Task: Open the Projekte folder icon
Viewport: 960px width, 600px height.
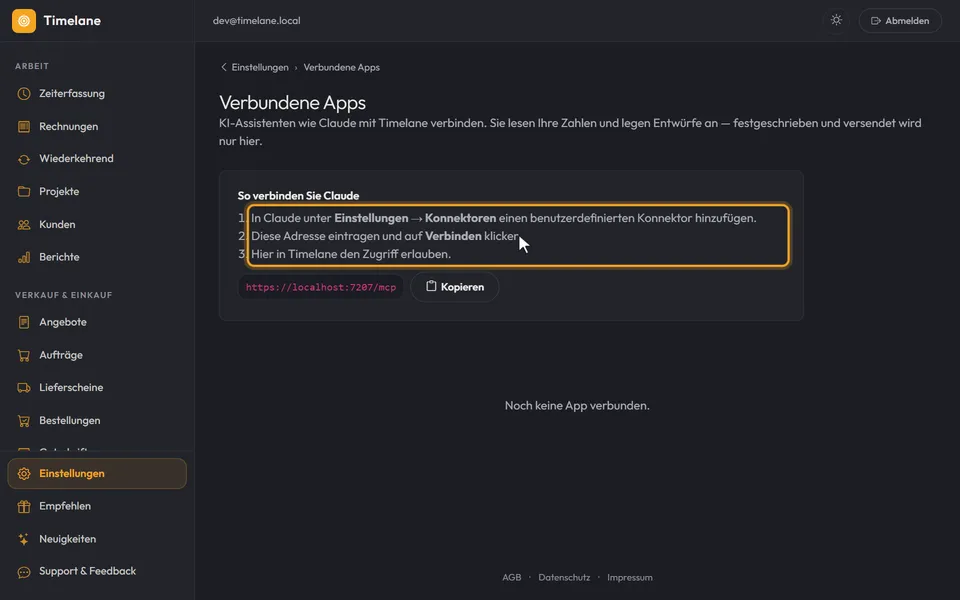Action: tap(24, 192)
